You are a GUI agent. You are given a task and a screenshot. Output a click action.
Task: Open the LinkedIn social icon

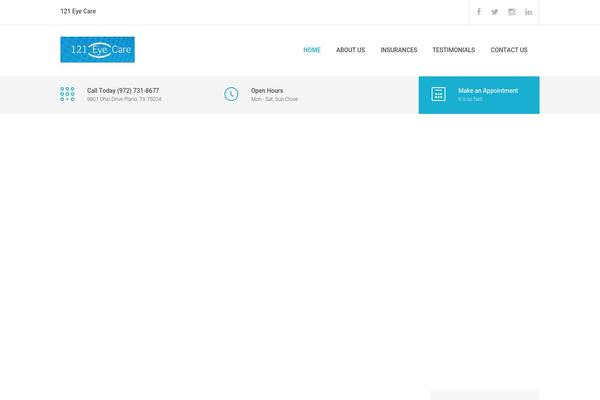tap(528, 12)
